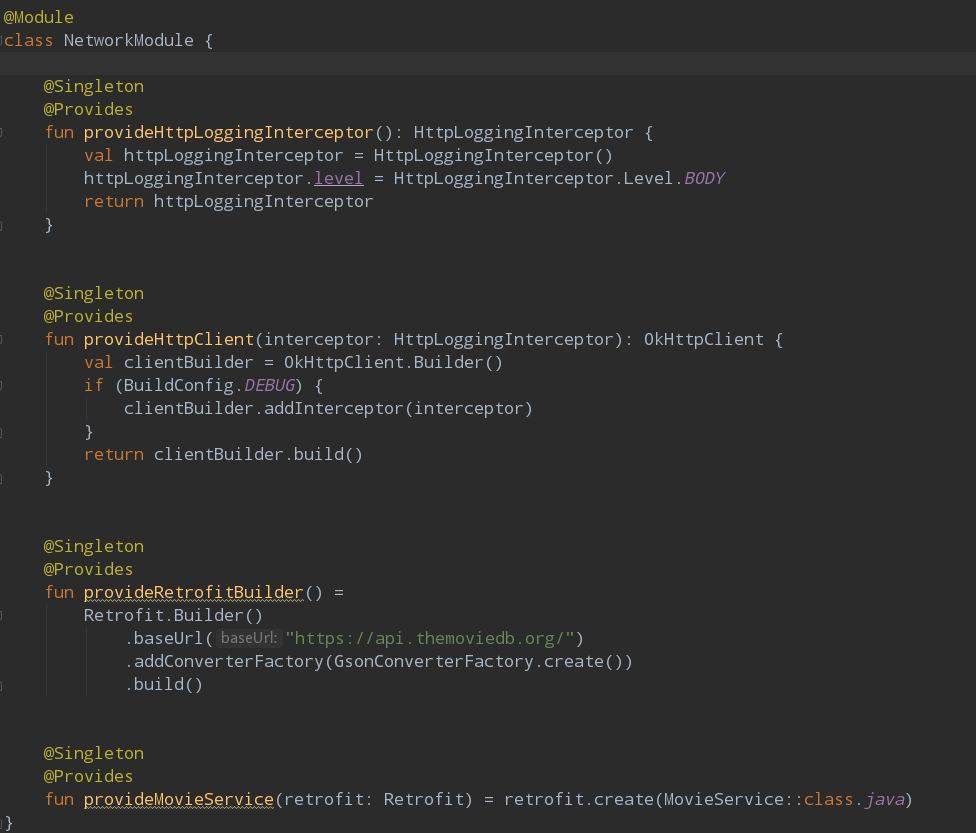Click @Provides above provideMovieService
This screenshot has height=833, width=976.
(88, 776)
